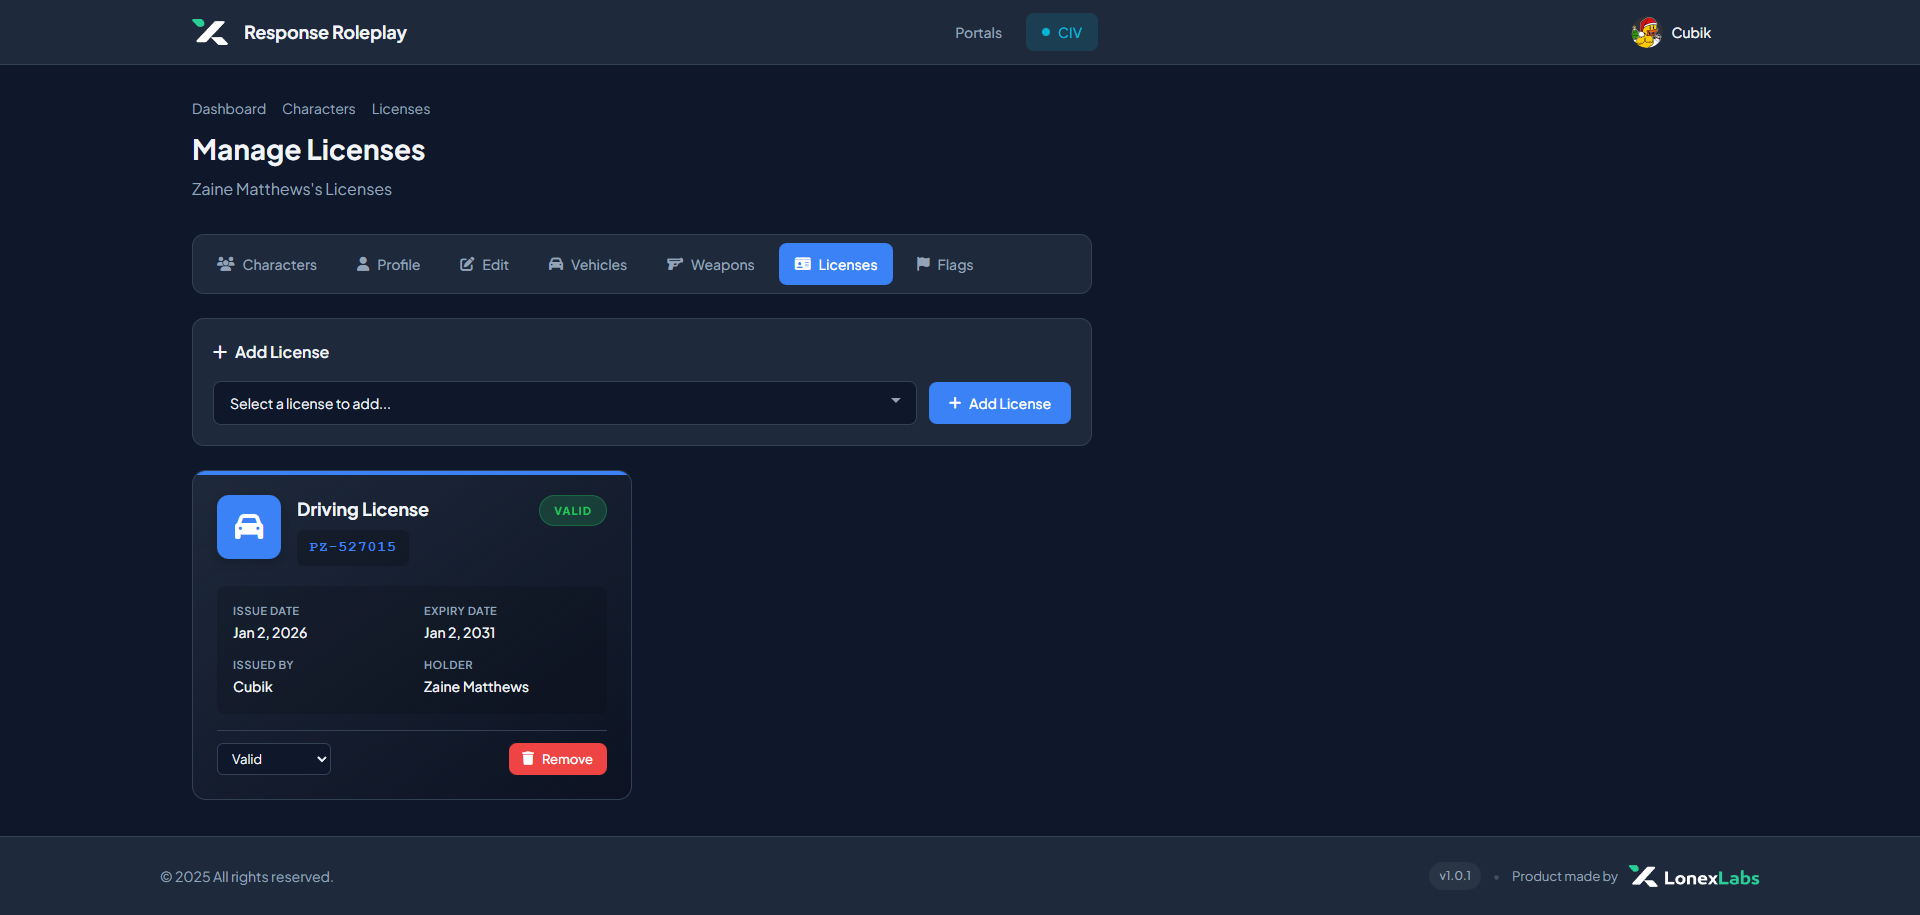The width and height of the screenshot is (1920, 915).
Task: Click the Licenses breadcrumb link
Action: pyautogui.click(x=401, y=109)
